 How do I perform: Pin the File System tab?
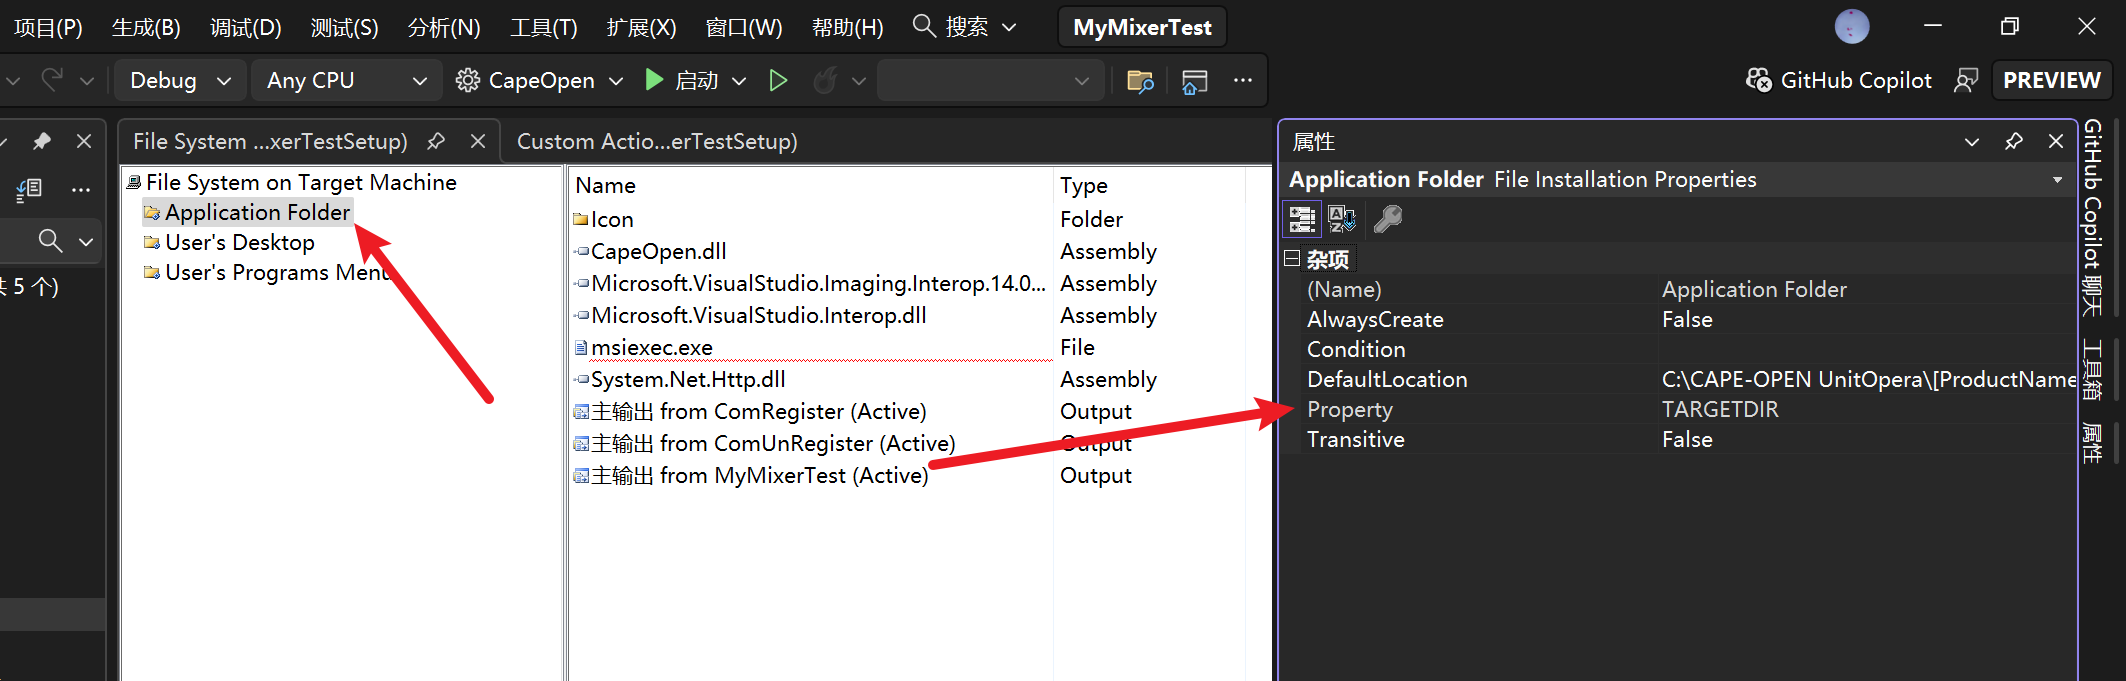[436, 141]
